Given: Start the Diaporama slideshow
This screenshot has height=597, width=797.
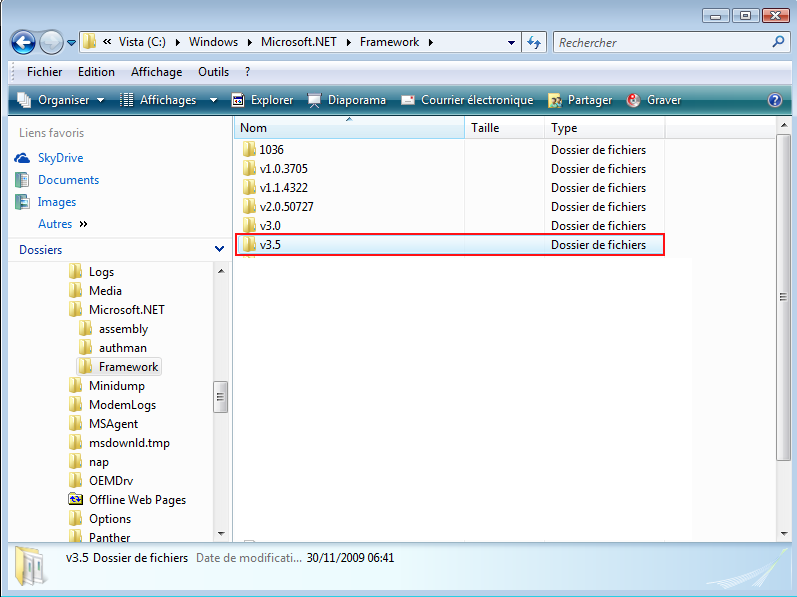Looking at the screenshot, I should tap(347, 100).
